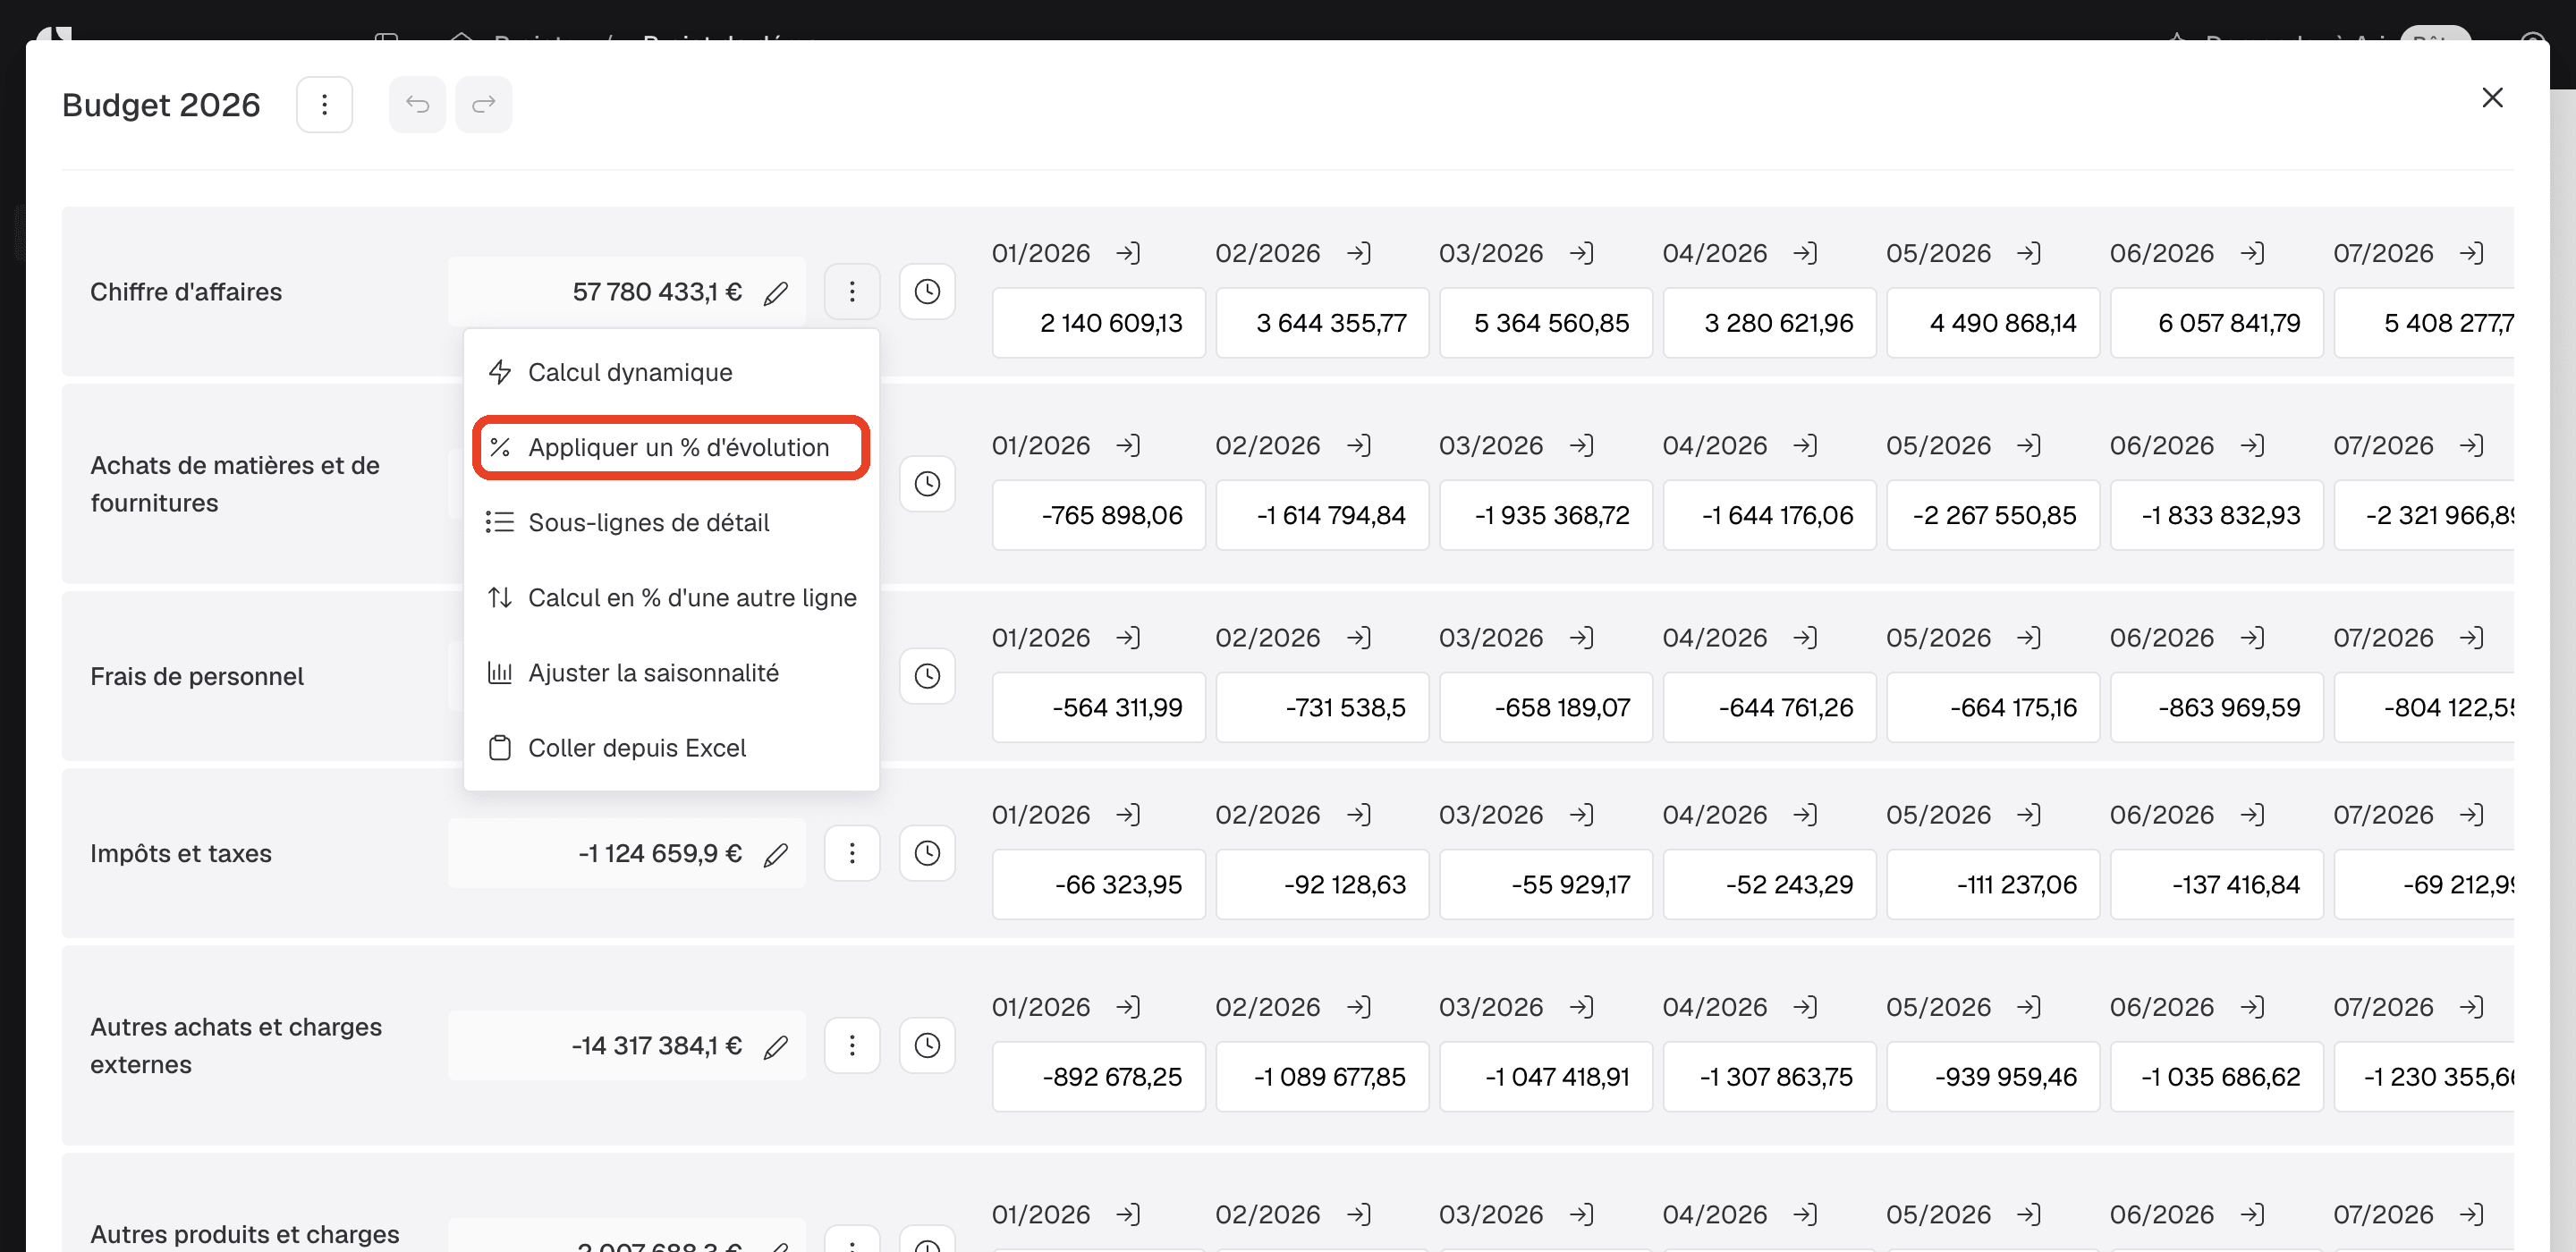Open the history clock for Chiffre d'affaires
This screenshot has width=2576, height=1252.
click(x=927, y=292)
